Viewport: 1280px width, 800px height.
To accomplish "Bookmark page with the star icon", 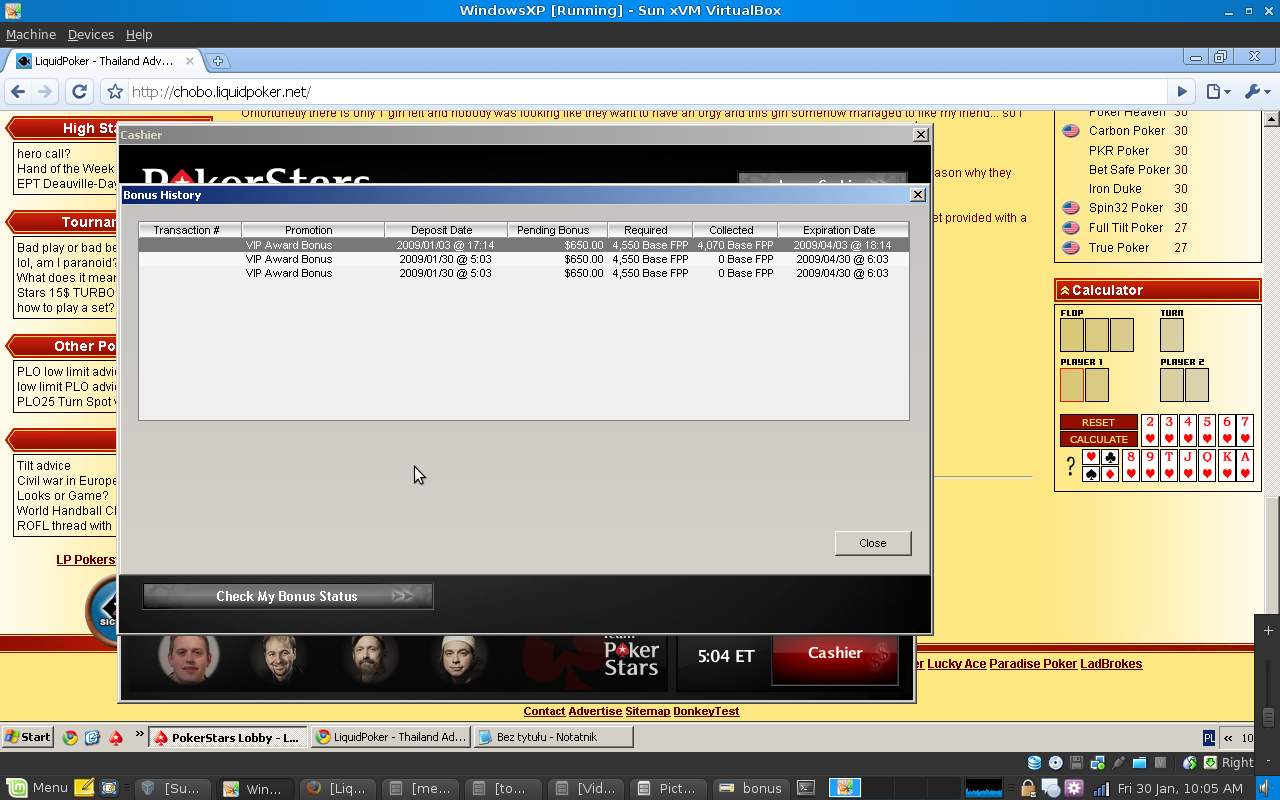I will click(115, 92).
